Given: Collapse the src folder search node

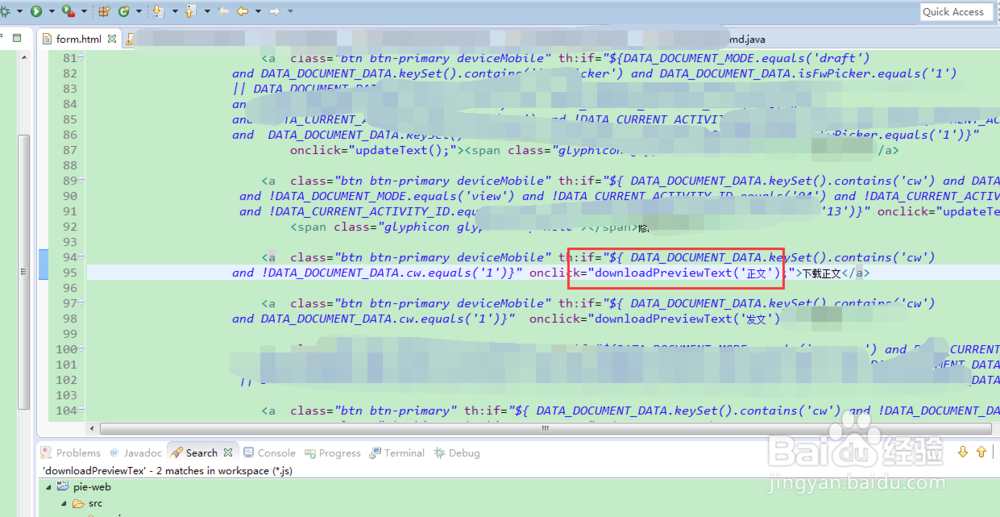Looking at the screenshot, I should click(64, 504).
